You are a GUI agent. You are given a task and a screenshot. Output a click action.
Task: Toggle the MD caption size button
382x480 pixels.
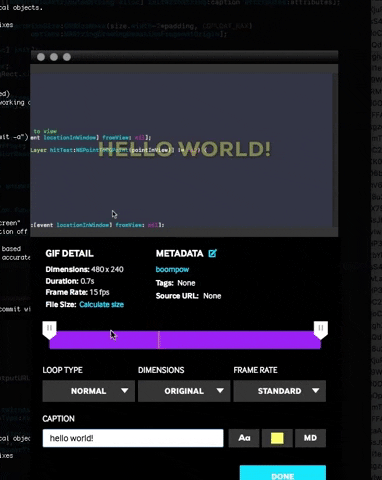[310, 438]
